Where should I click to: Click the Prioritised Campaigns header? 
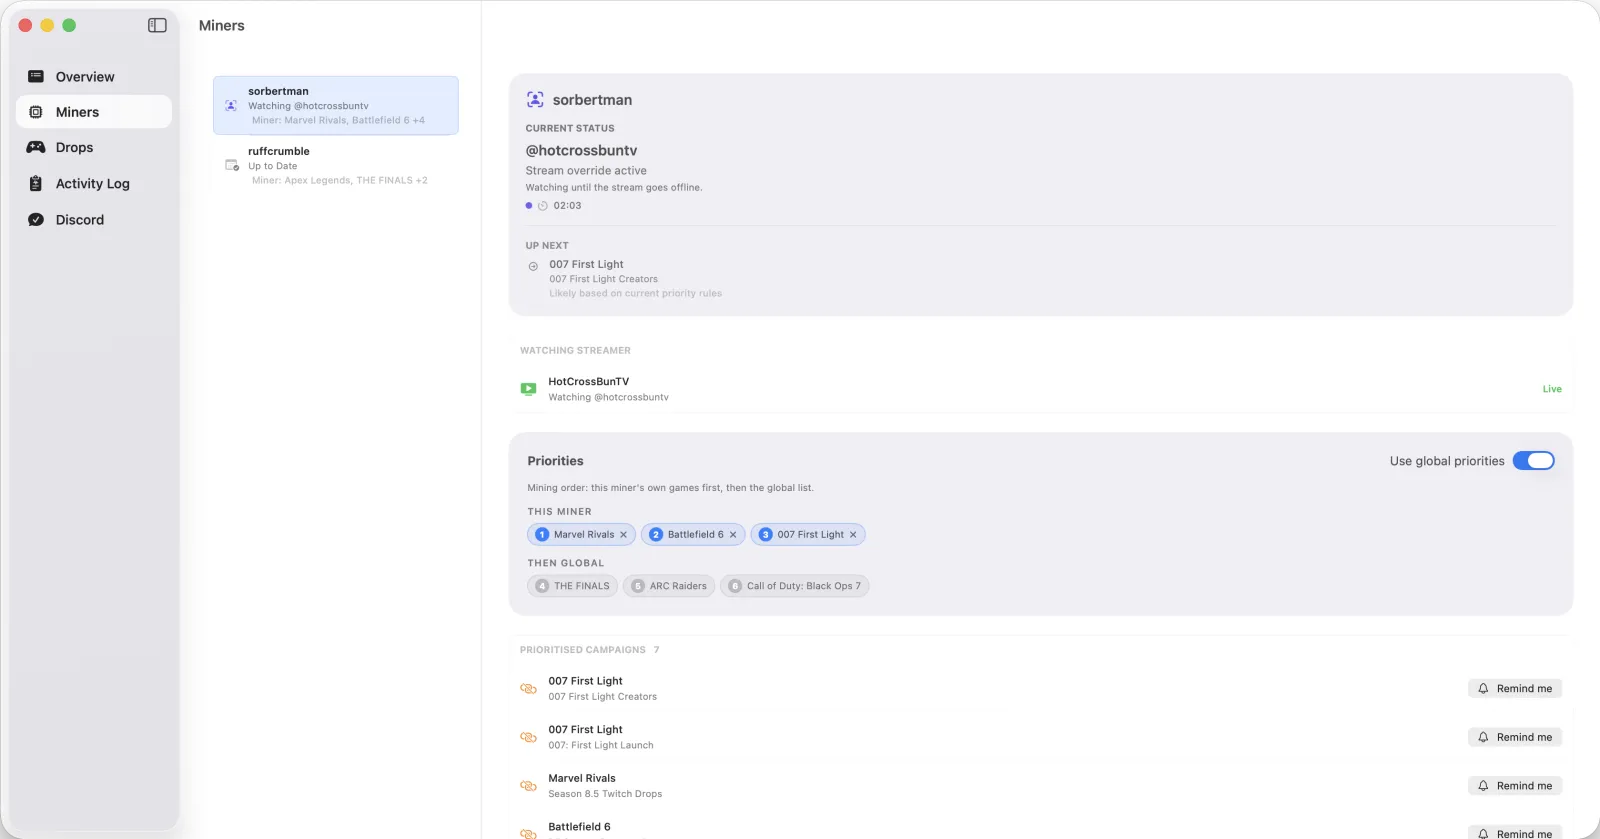tap(583, 650)
